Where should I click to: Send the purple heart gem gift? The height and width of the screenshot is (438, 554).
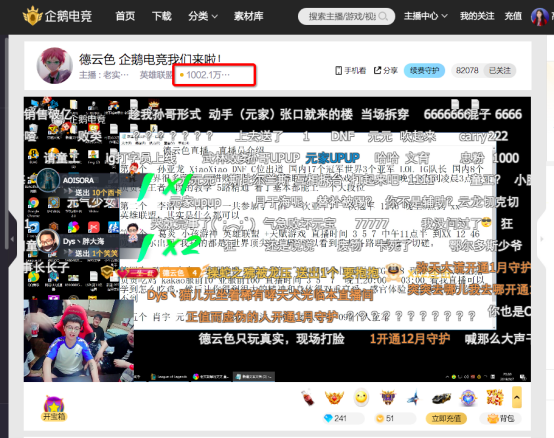coord(468,398)
